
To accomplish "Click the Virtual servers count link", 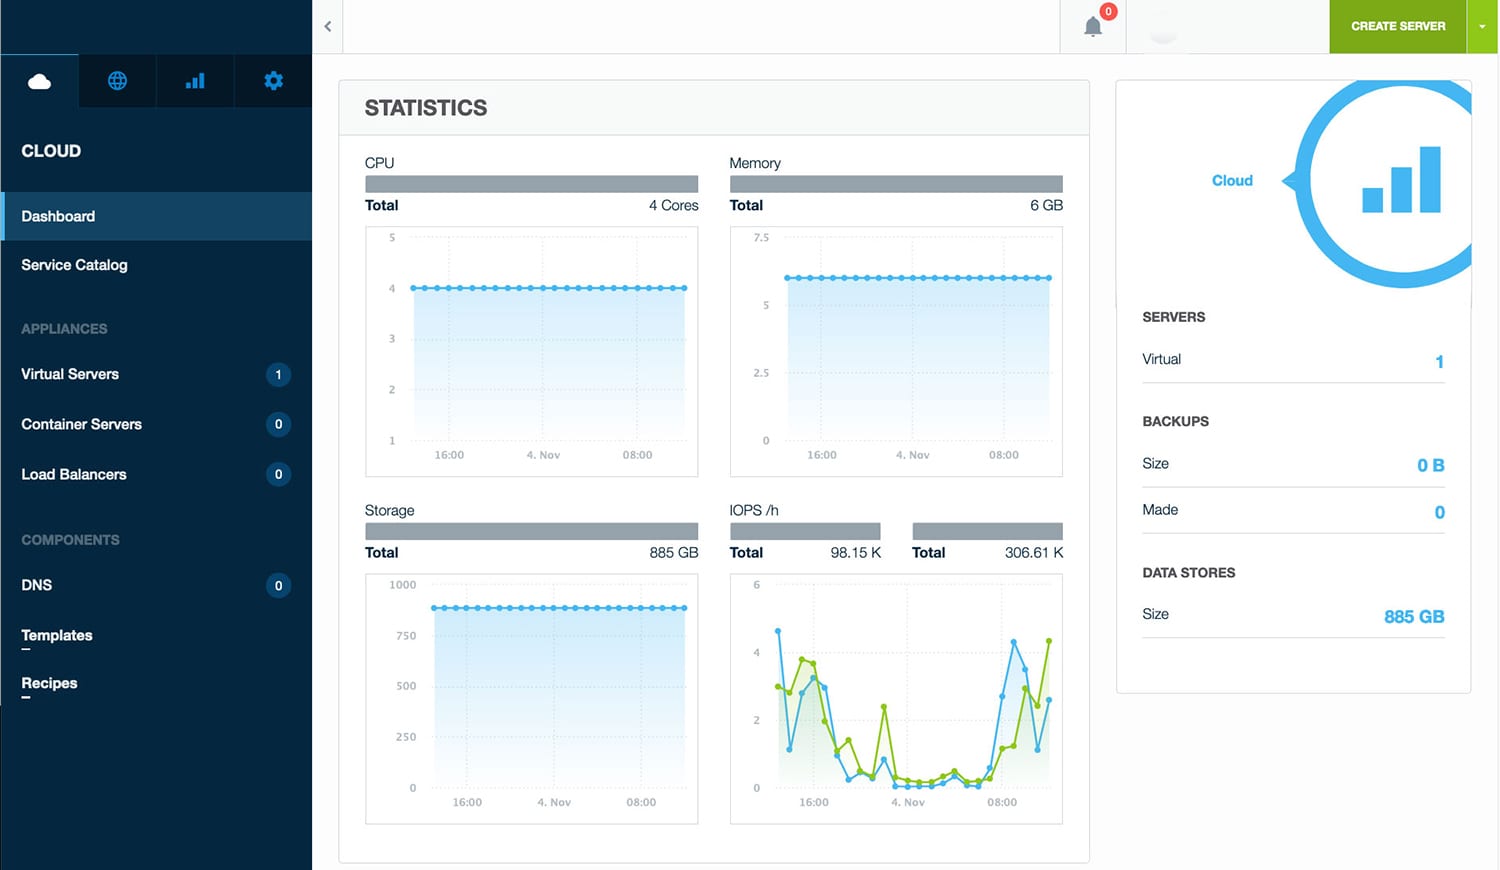I will click(1439, 362).
